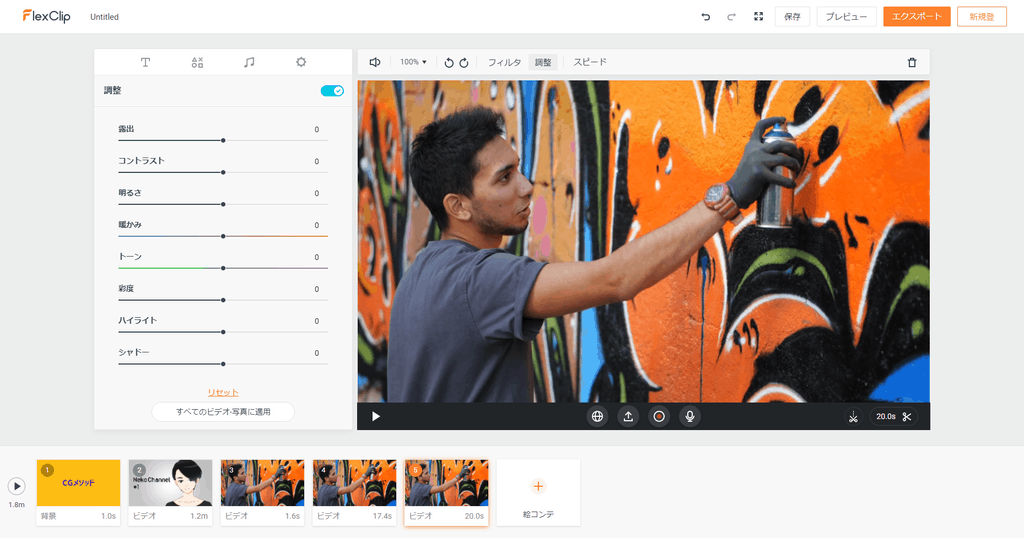Click the red record button icon
Screen dimensions: 1024x538
(659, 416)
